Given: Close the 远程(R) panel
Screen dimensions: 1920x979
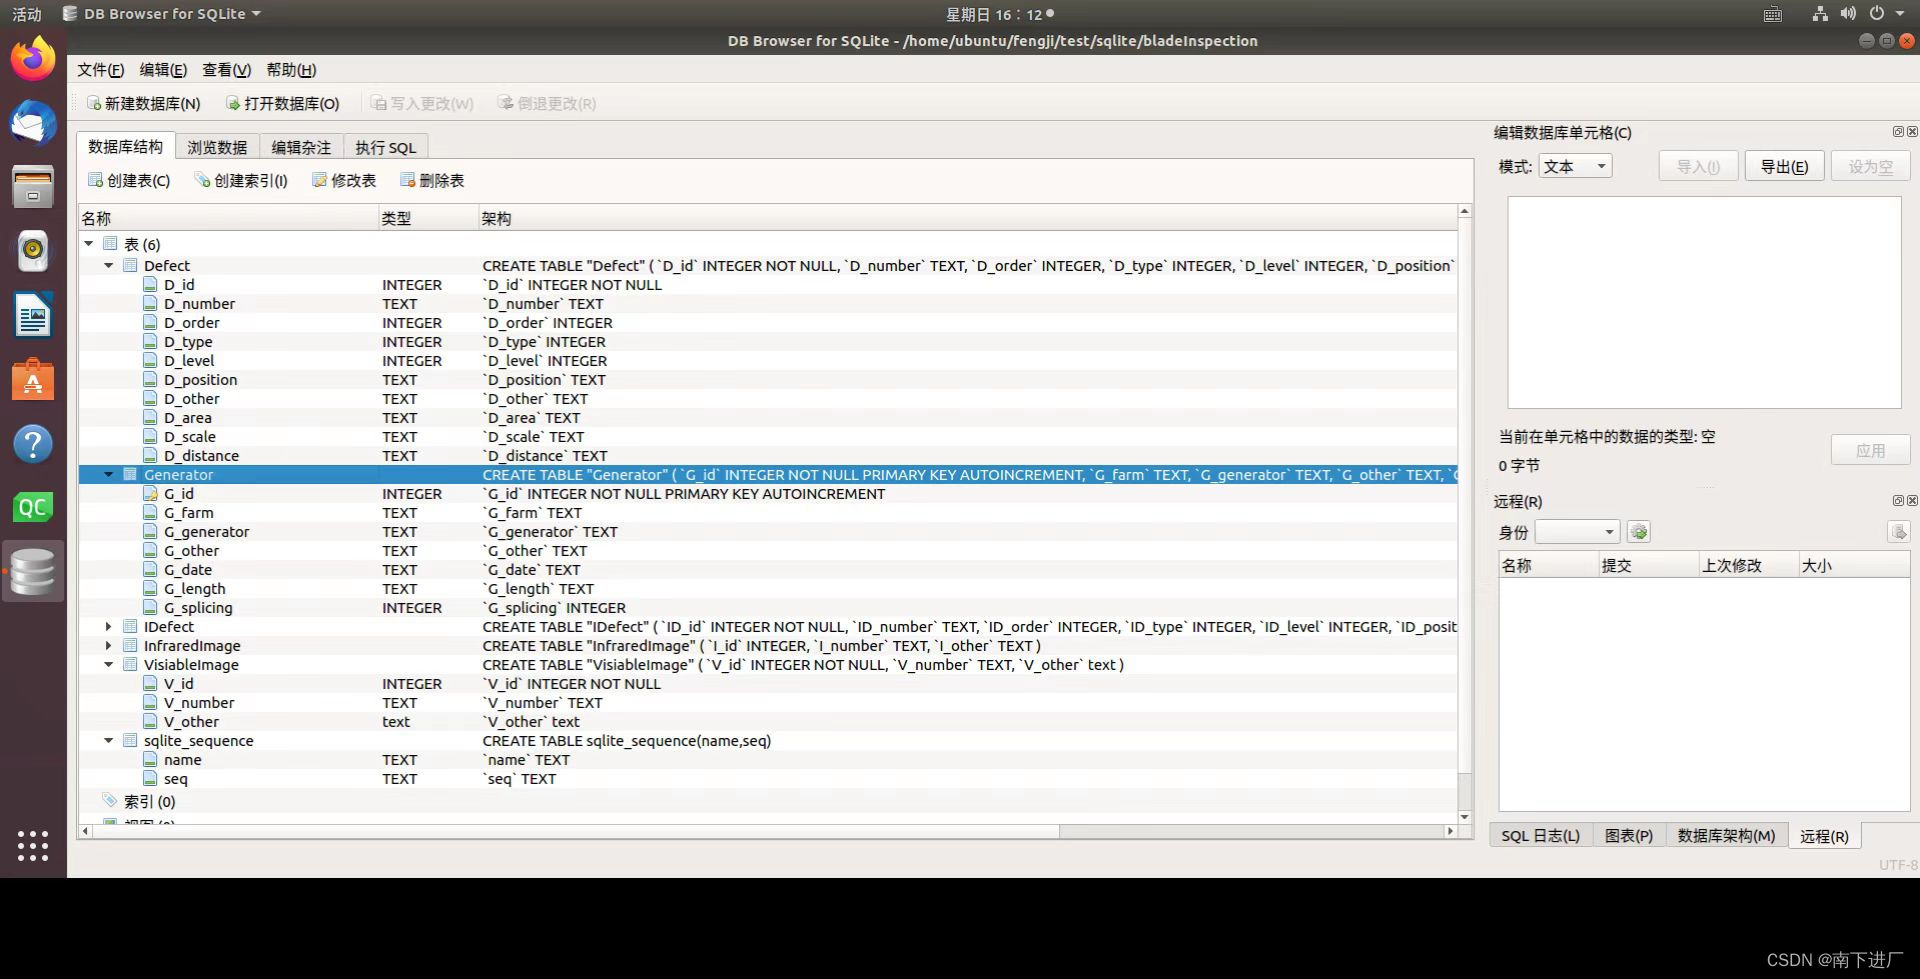Looking at the screenshot, I should (1912, 500).
